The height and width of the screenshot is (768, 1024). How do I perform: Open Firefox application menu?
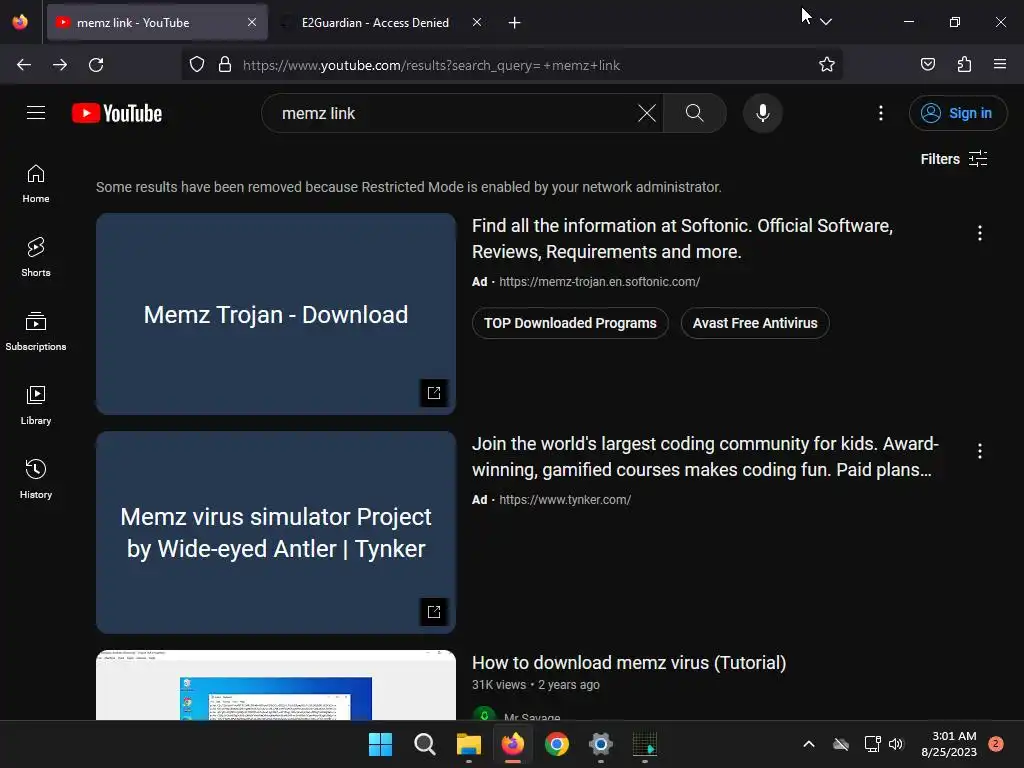pos(1000,65)
